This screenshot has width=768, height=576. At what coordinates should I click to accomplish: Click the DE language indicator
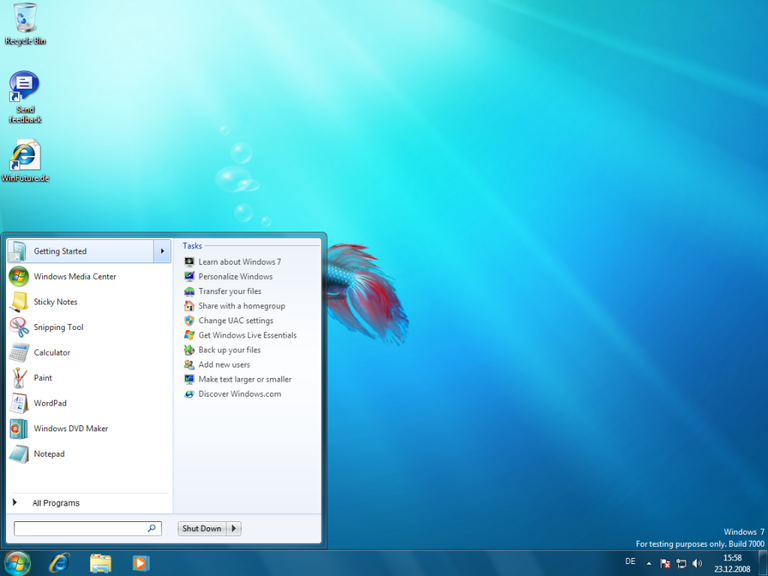point(630,561)
